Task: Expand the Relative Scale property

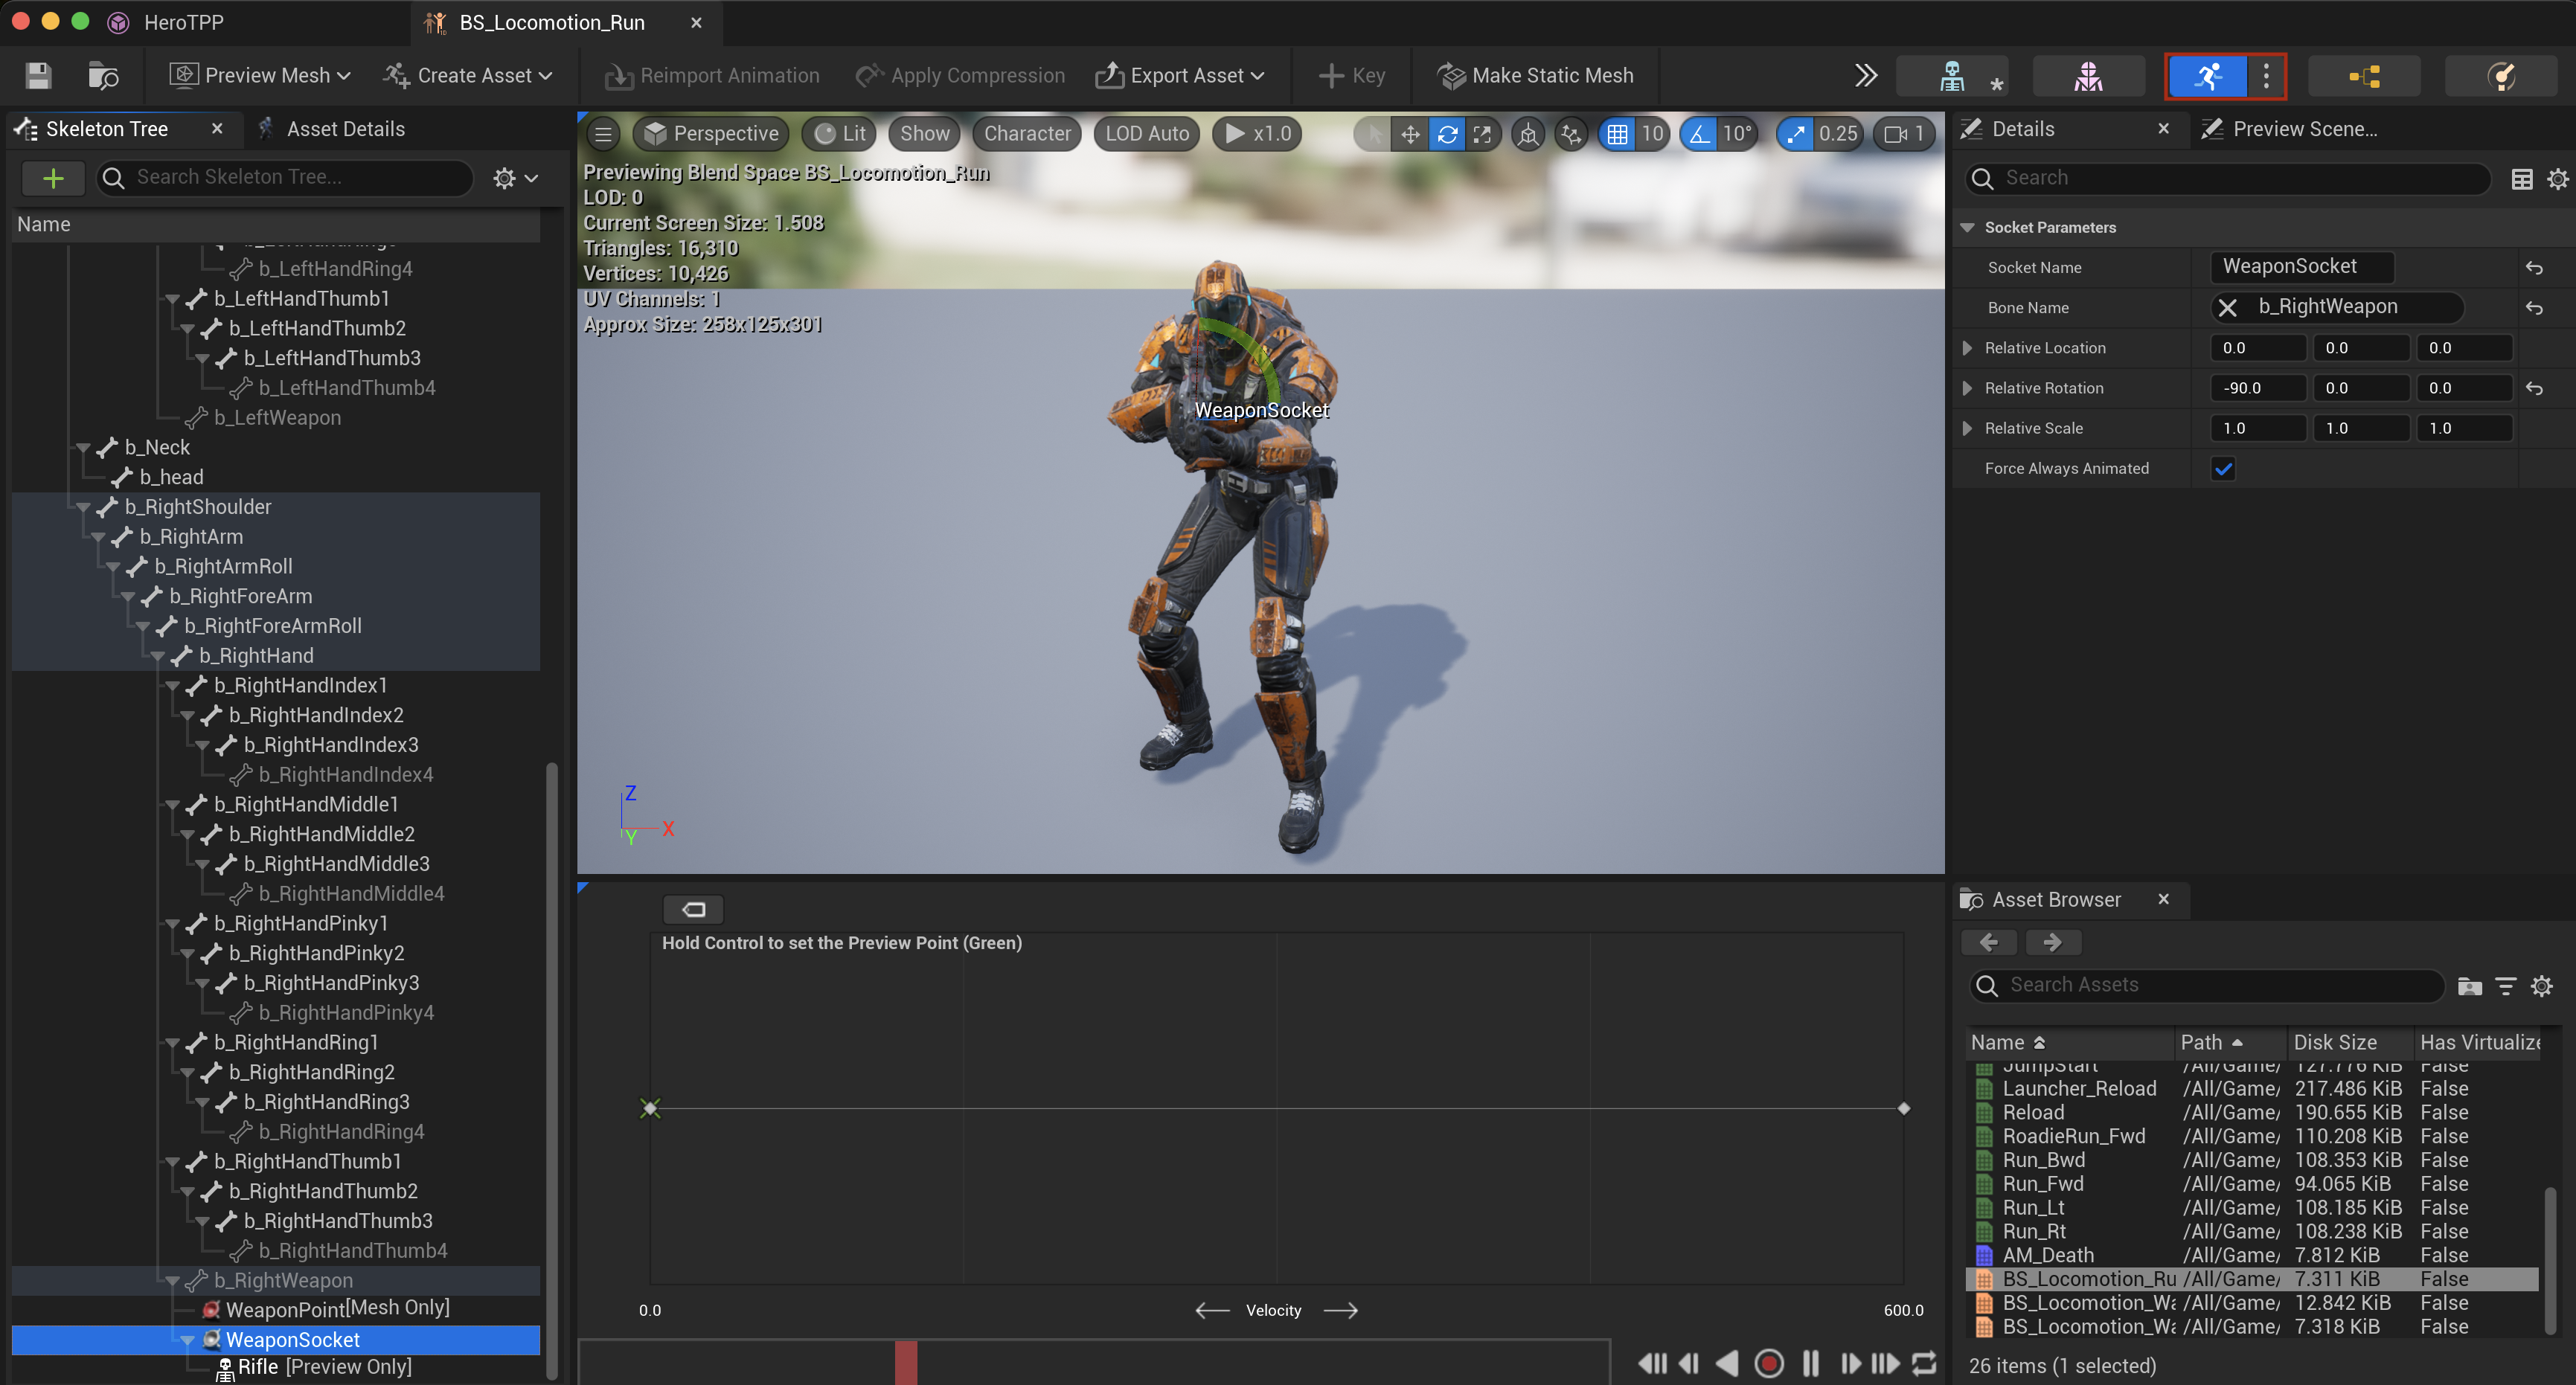Action: click(1967, 428)
